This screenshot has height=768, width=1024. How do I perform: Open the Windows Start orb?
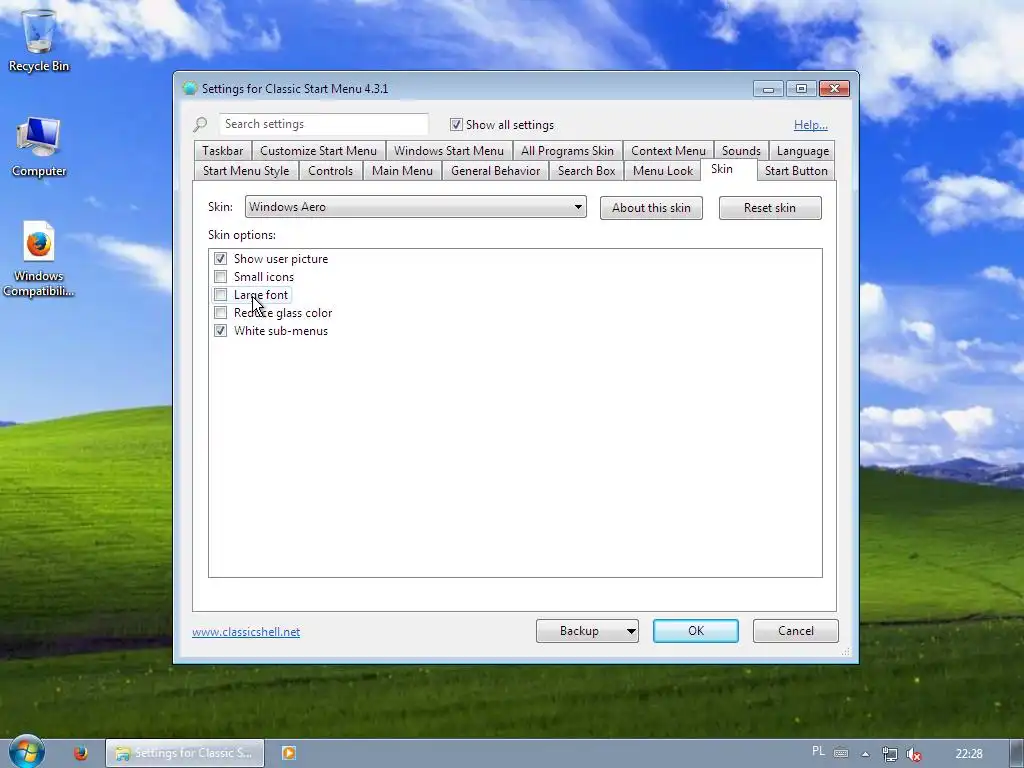tap(26, 752)
